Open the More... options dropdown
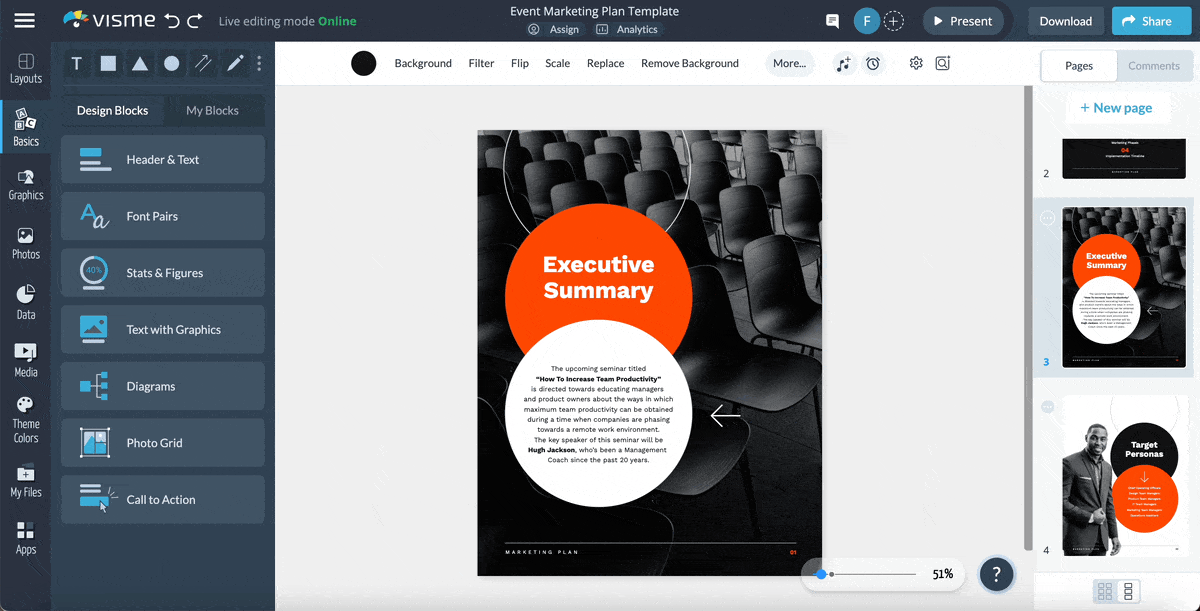Viewport: 1200px width, 611px height. [x=789, y=63]
